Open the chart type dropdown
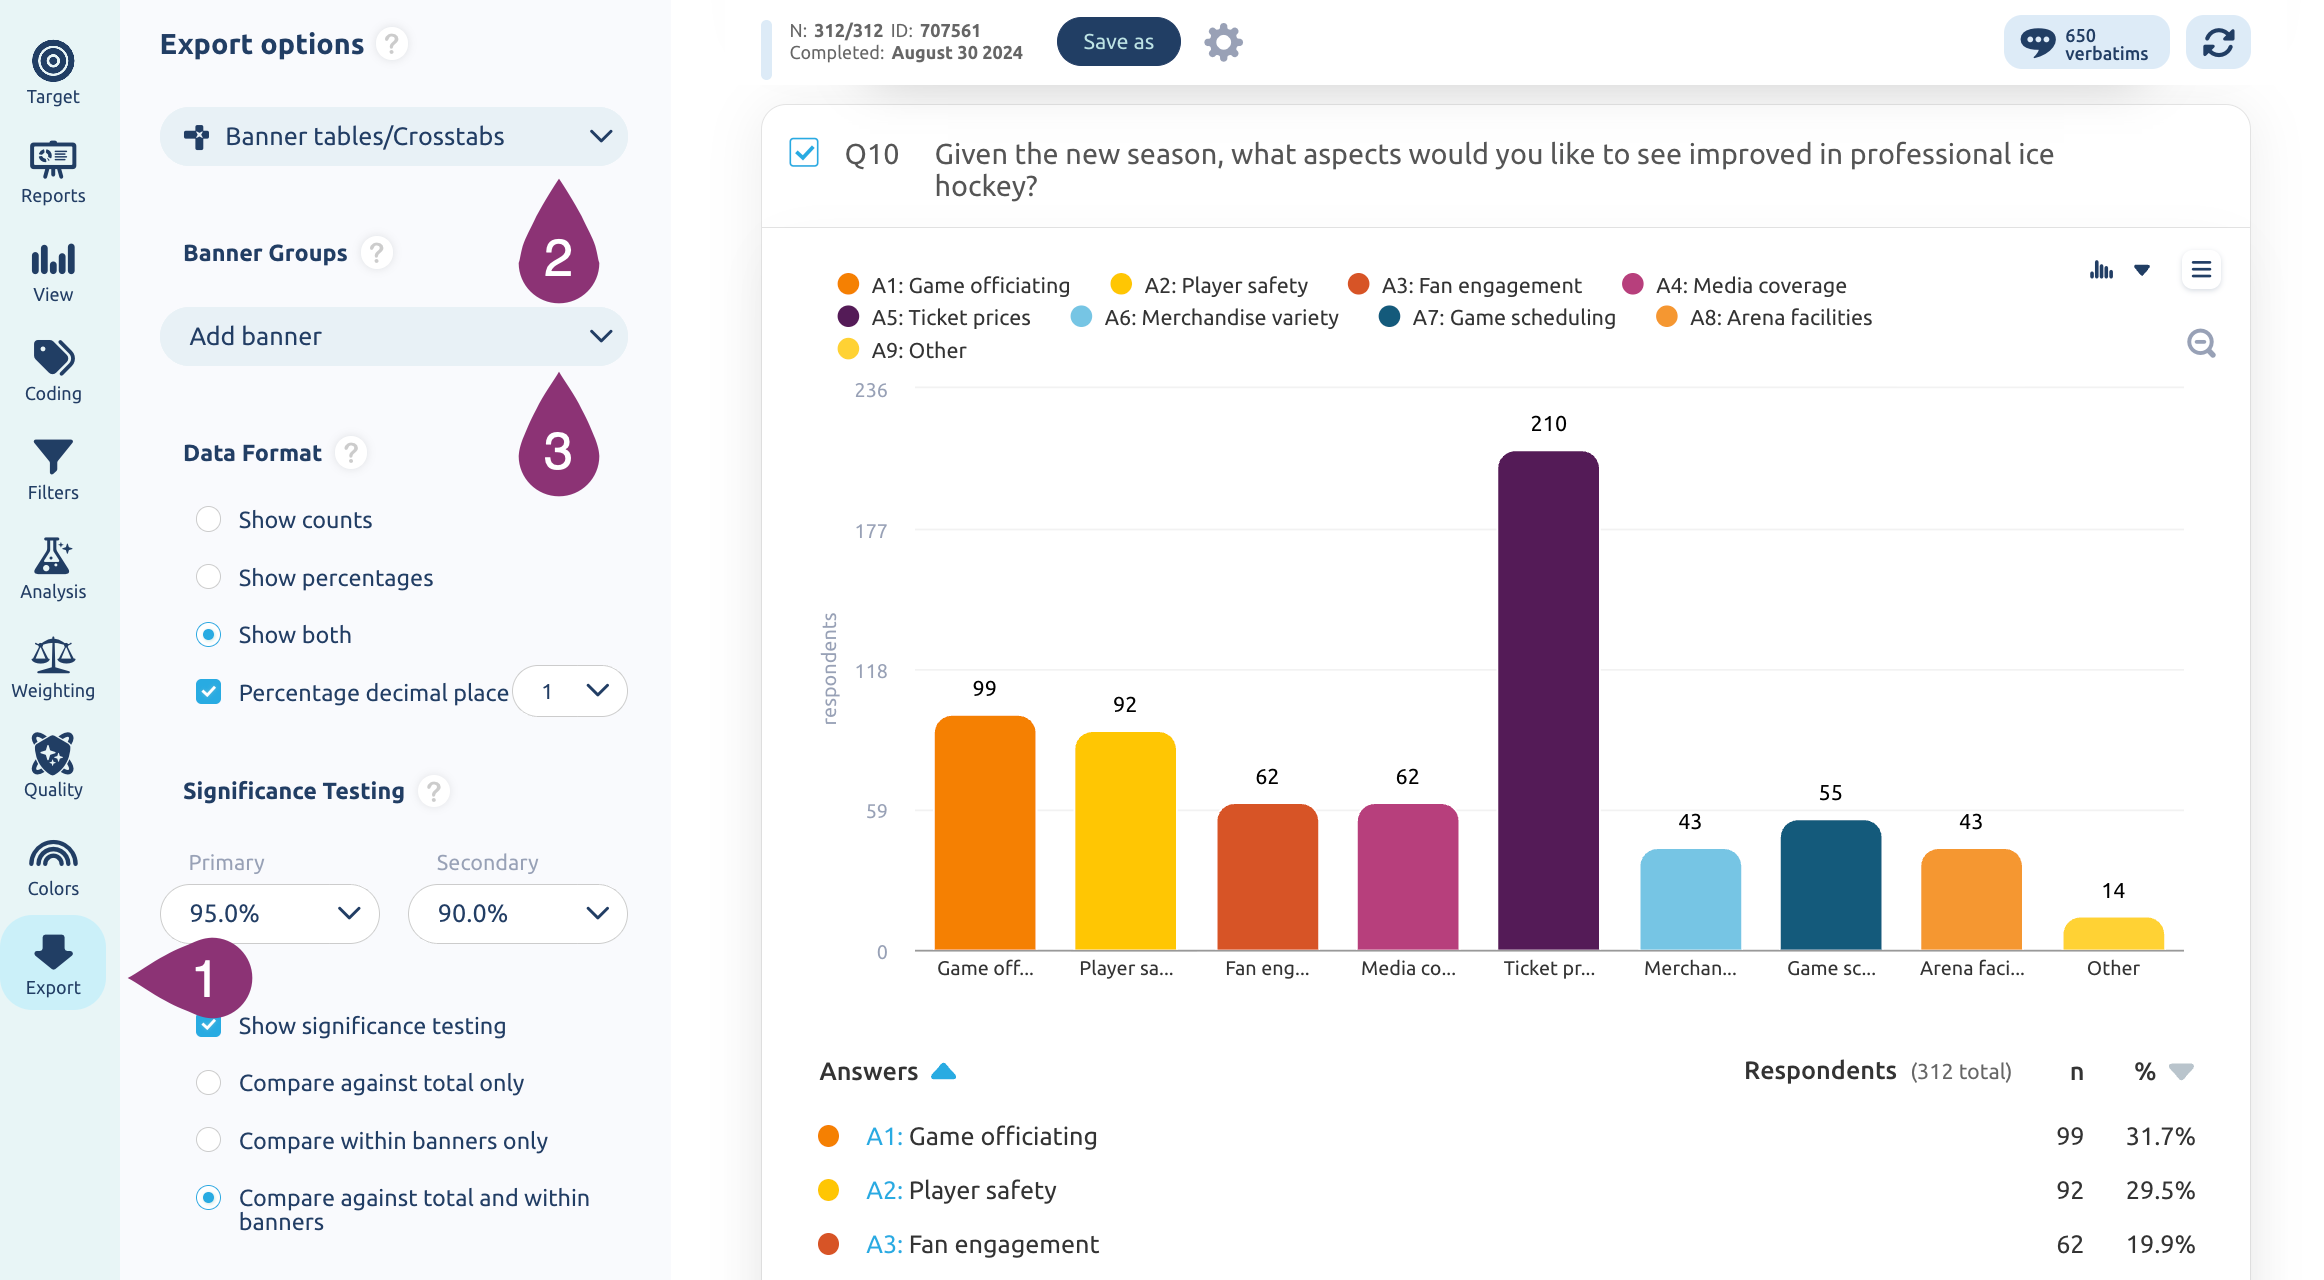Image resolution: width=2324 pixels, height=1280 pixels. (x=2120, y=270)
